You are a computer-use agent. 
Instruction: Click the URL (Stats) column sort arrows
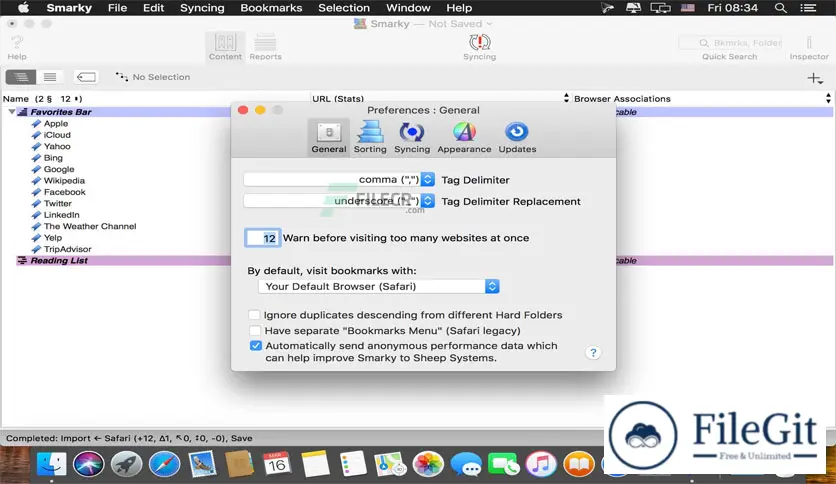point(566,98)
